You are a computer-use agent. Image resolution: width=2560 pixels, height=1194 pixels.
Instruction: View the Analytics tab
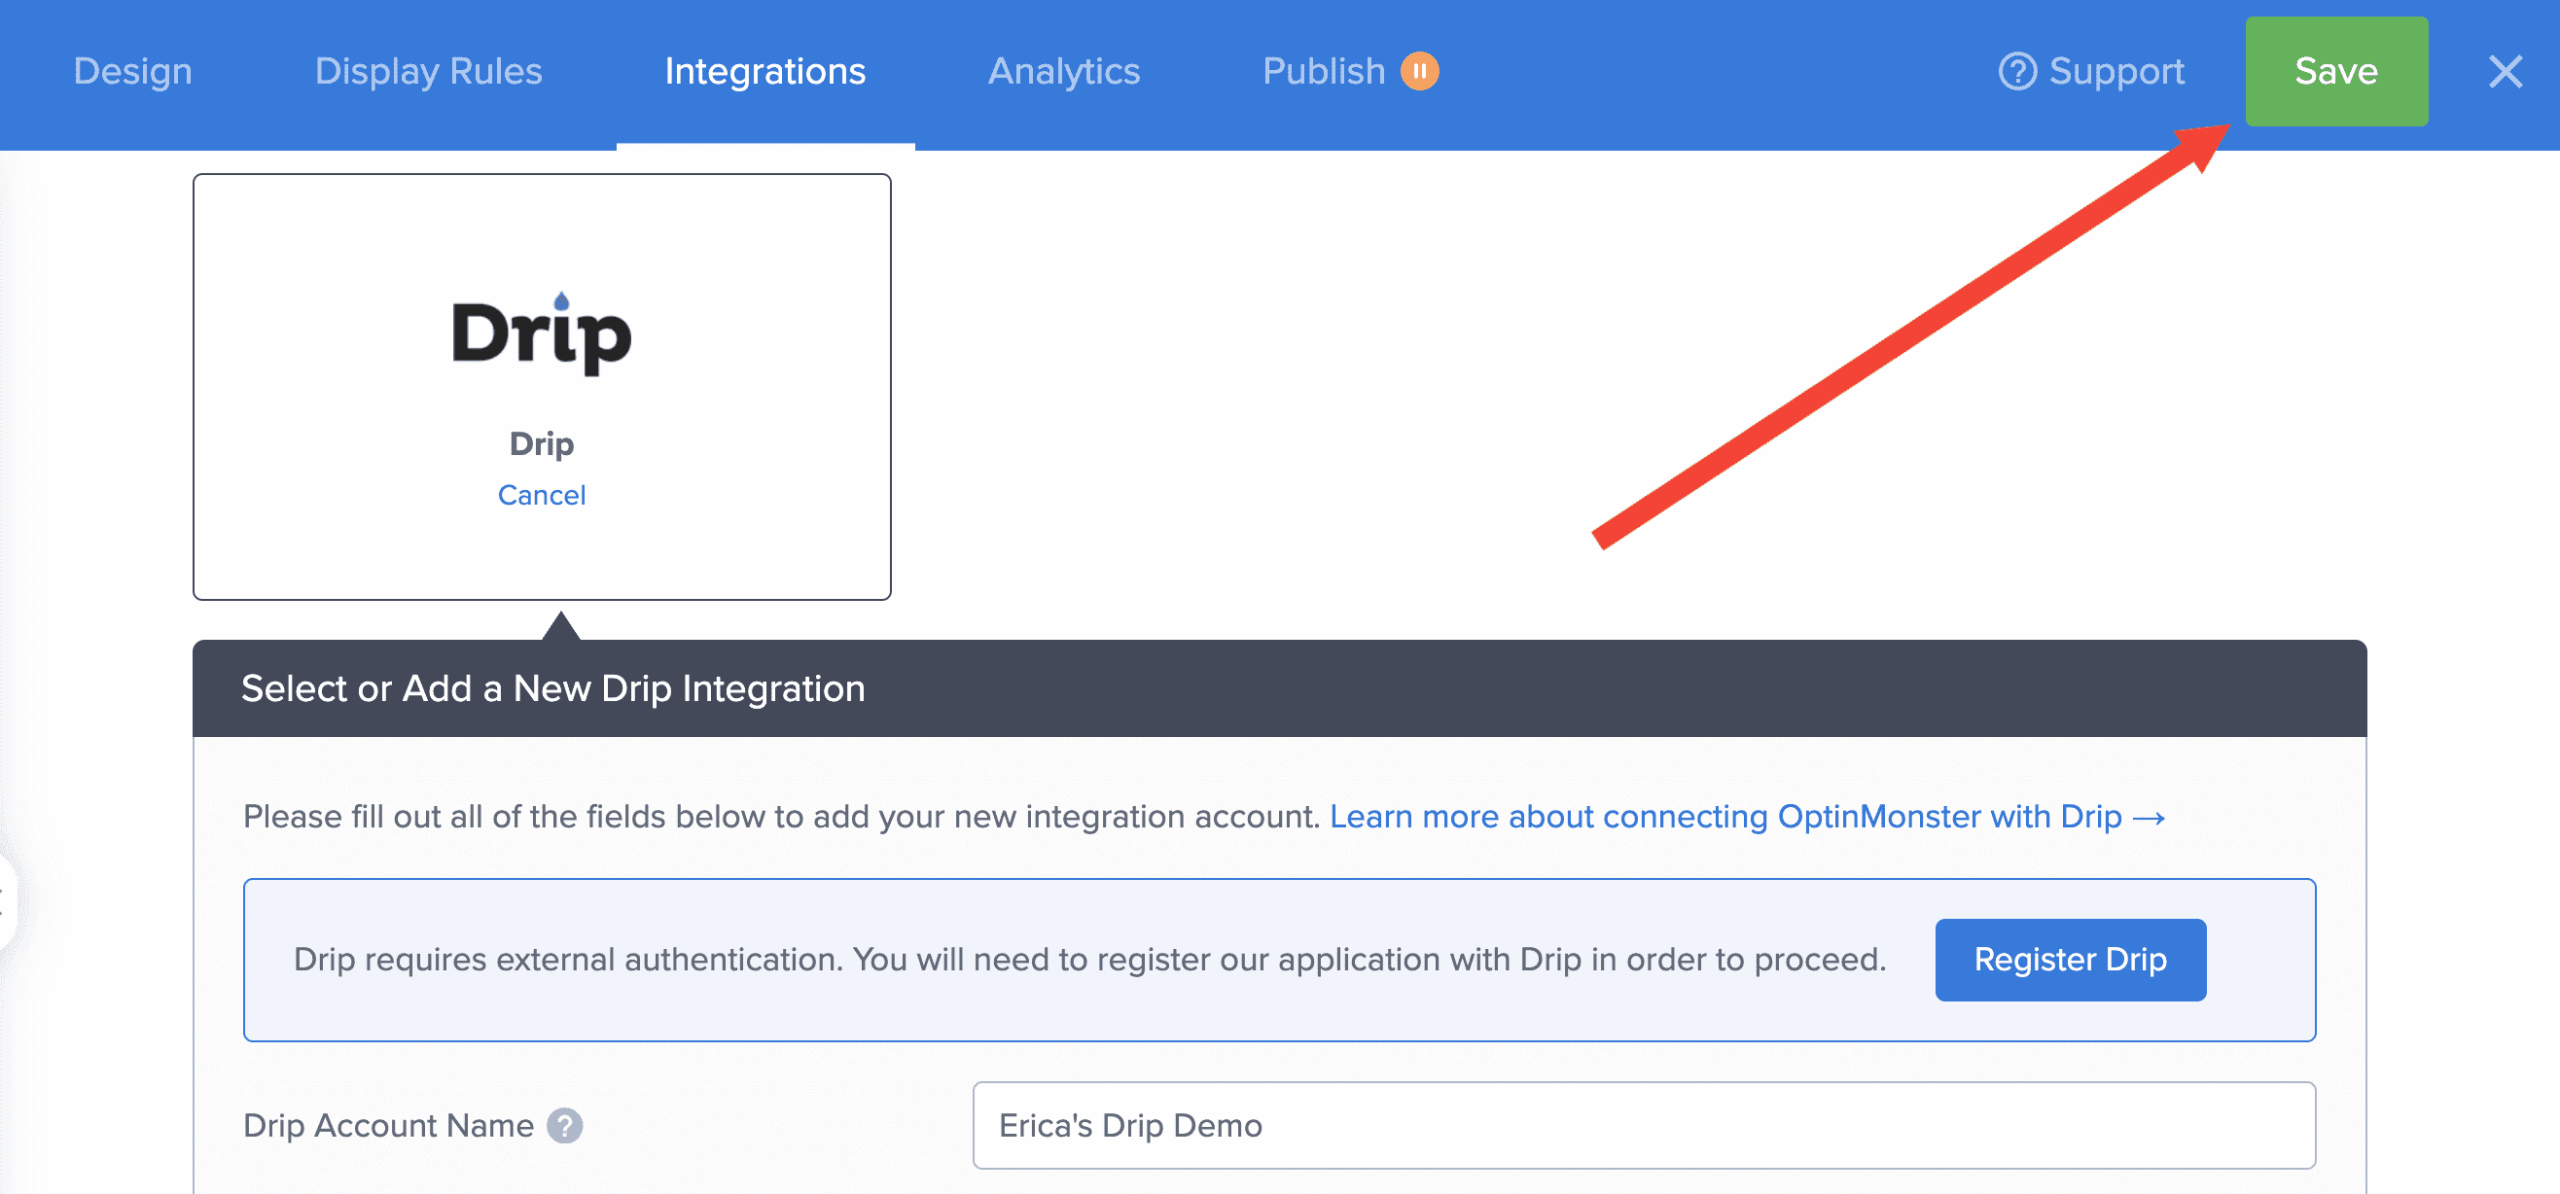pos(1063,71)
